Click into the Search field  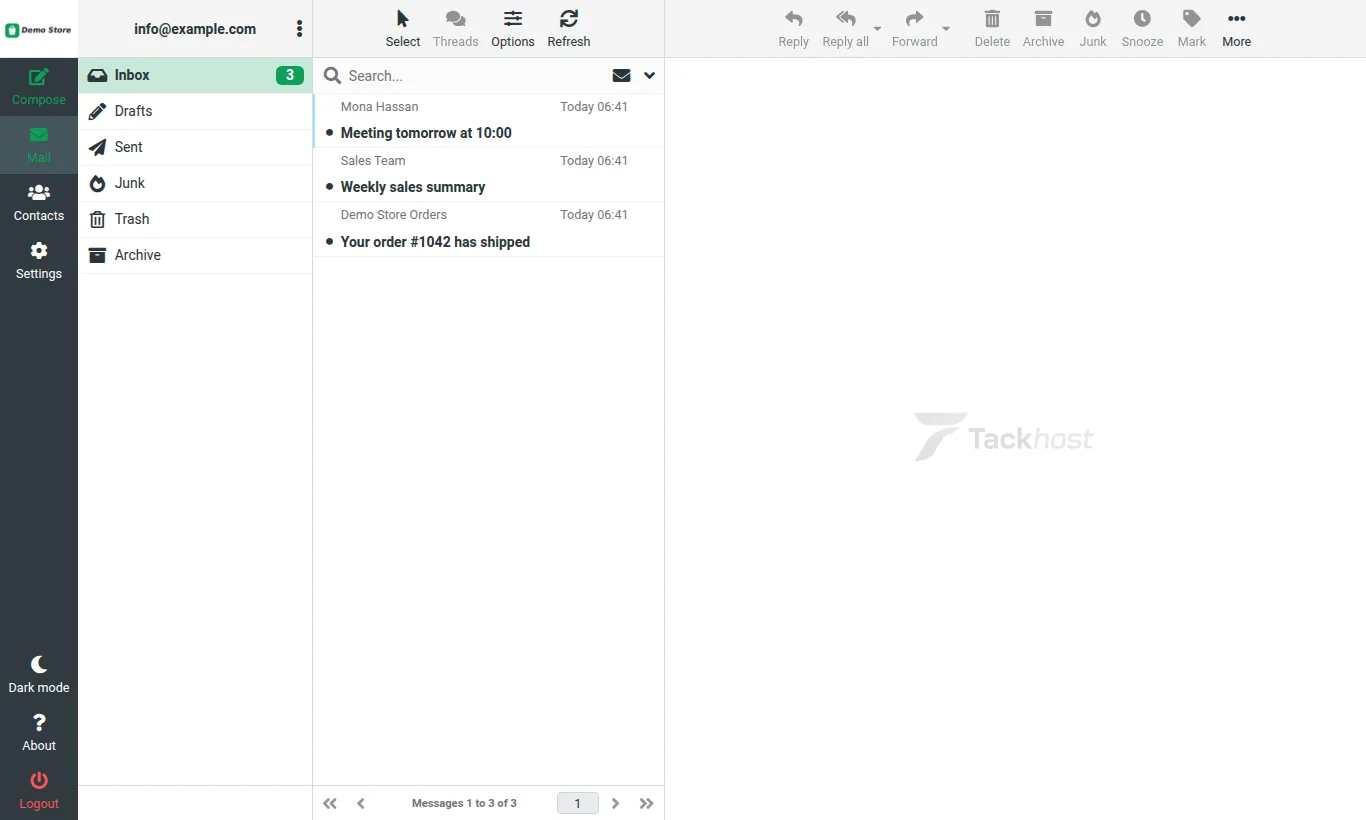point(475,76)
